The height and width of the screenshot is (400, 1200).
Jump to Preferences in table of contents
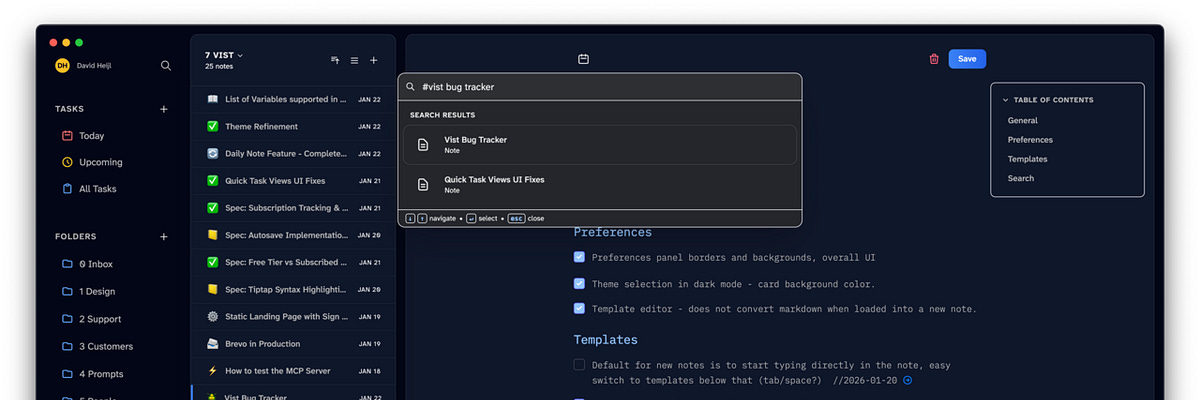[1030, 140]
